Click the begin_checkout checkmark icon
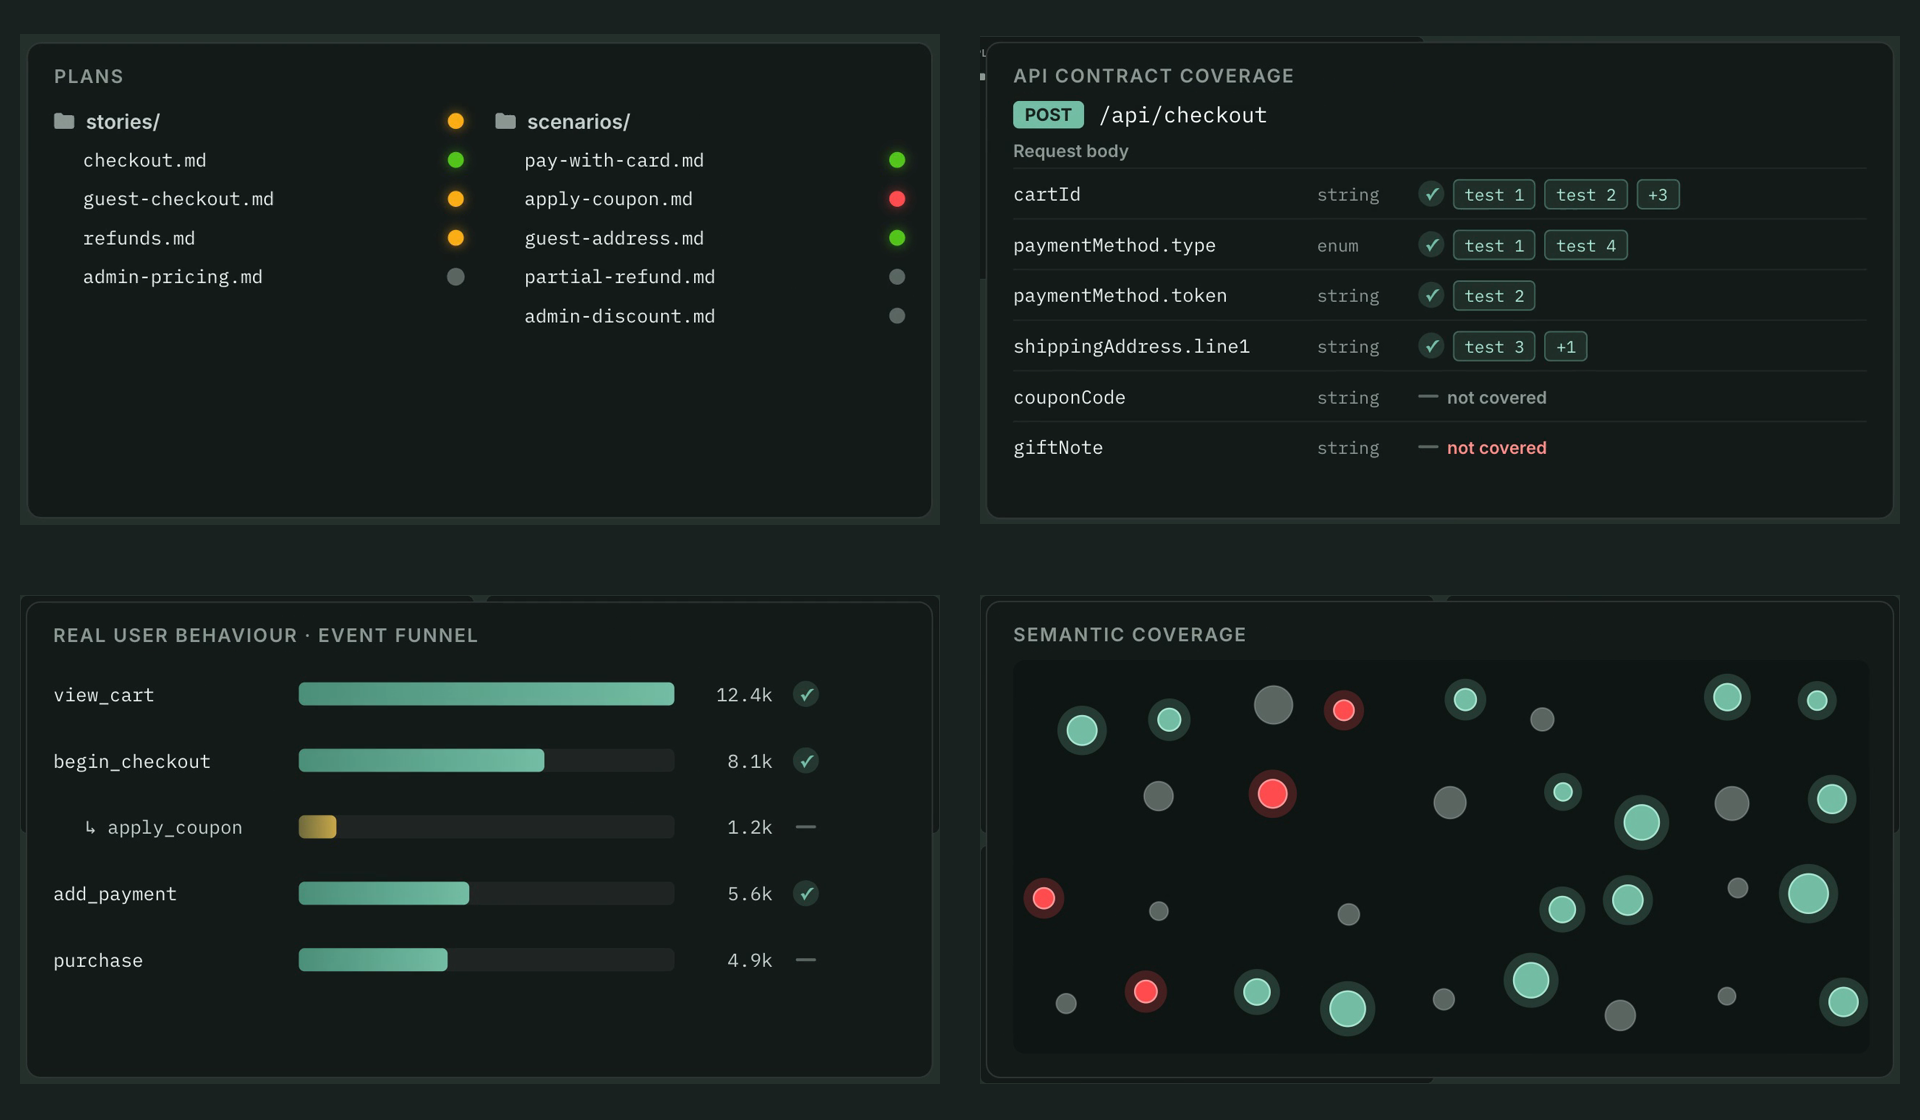1920x1120 pixels. (x=806, y=761)
